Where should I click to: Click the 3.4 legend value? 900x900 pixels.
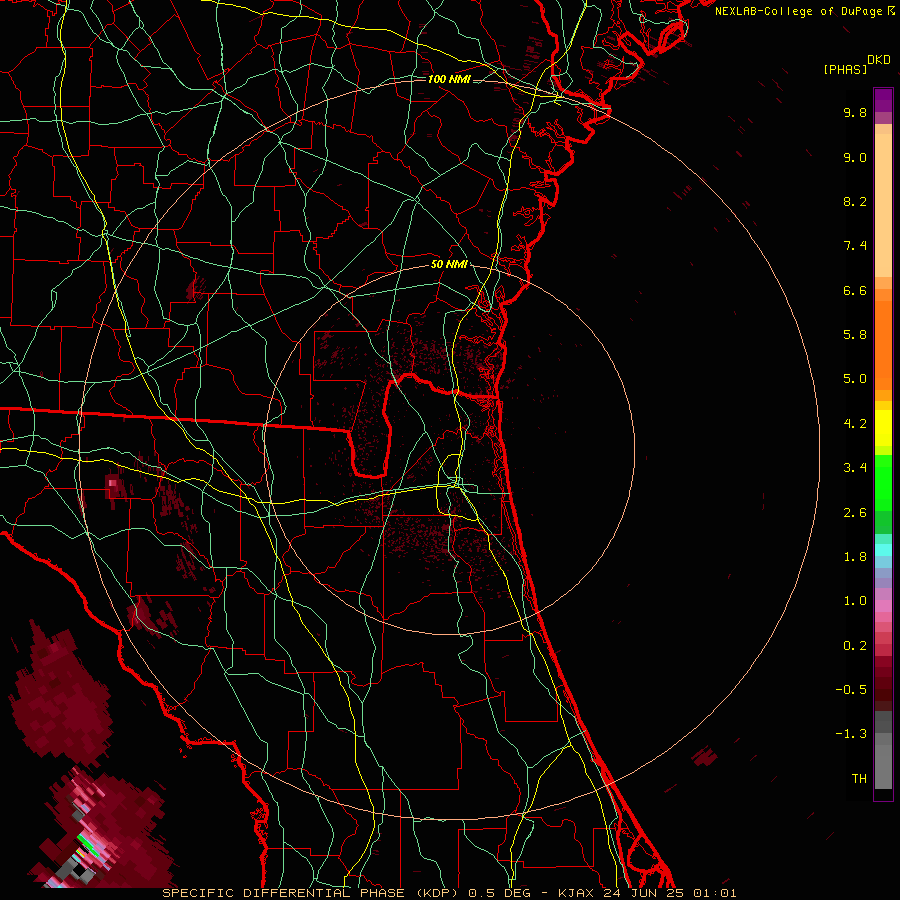coord(855,468)
